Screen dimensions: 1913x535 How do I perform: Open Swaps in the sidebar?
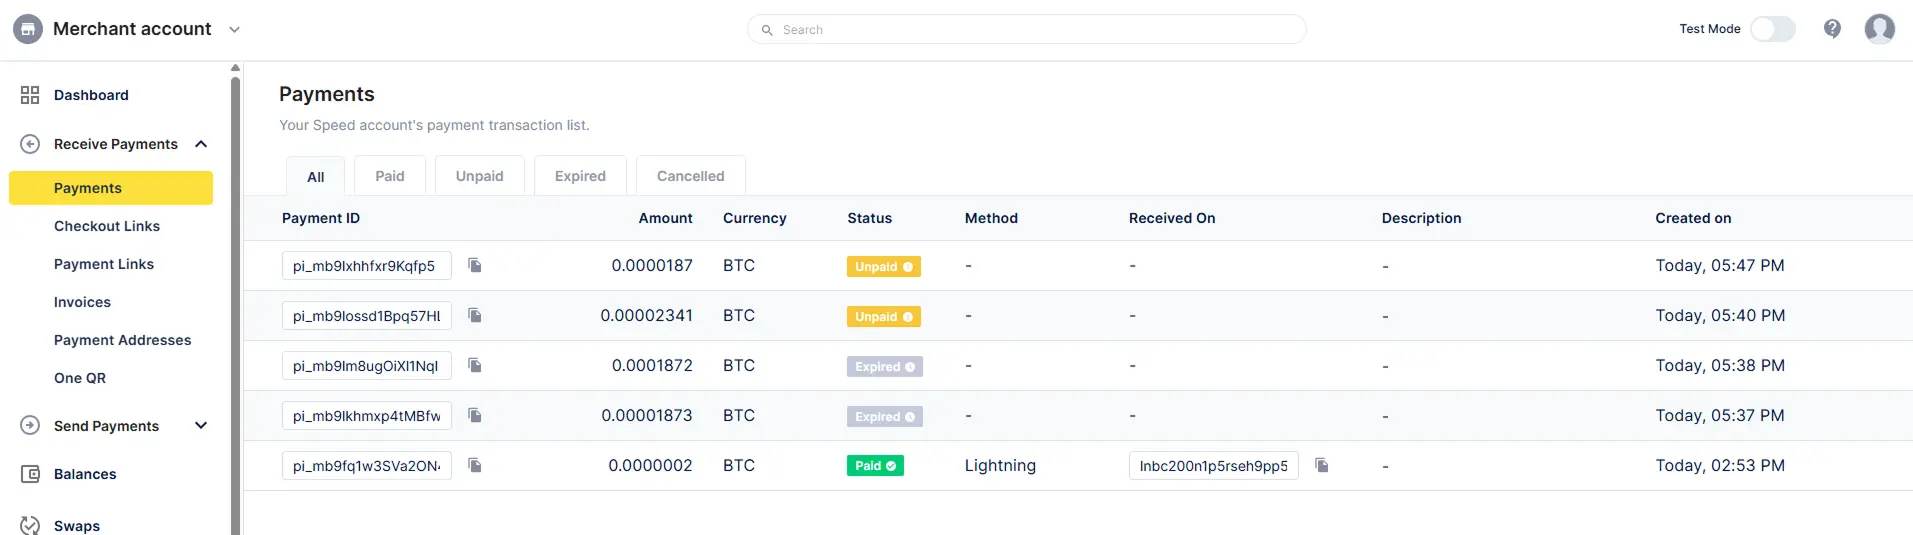(77, 526)
